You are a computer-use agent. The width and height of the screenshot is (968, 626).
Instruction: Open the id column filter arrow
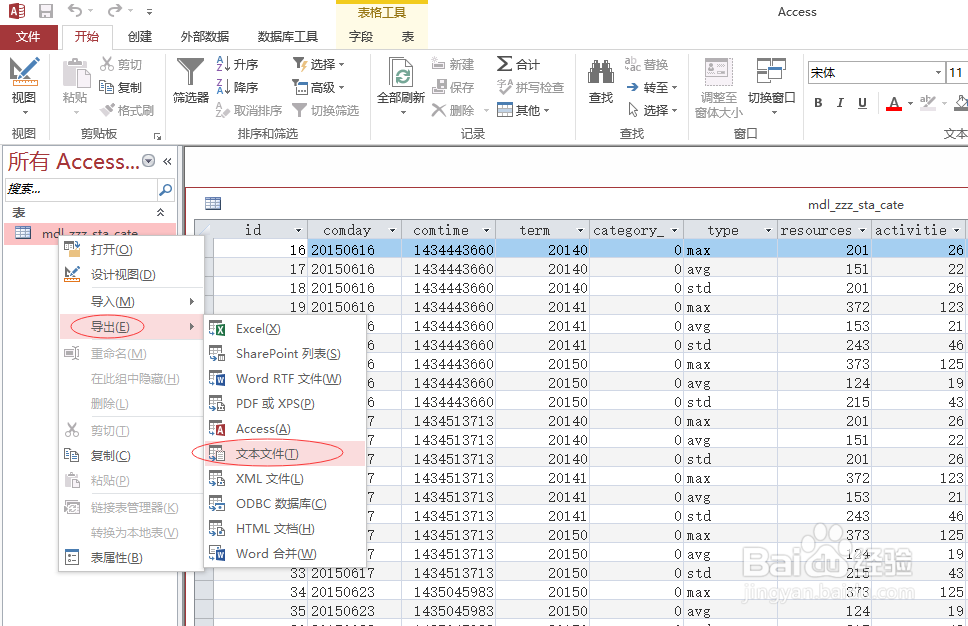click(x=299, y=230)
